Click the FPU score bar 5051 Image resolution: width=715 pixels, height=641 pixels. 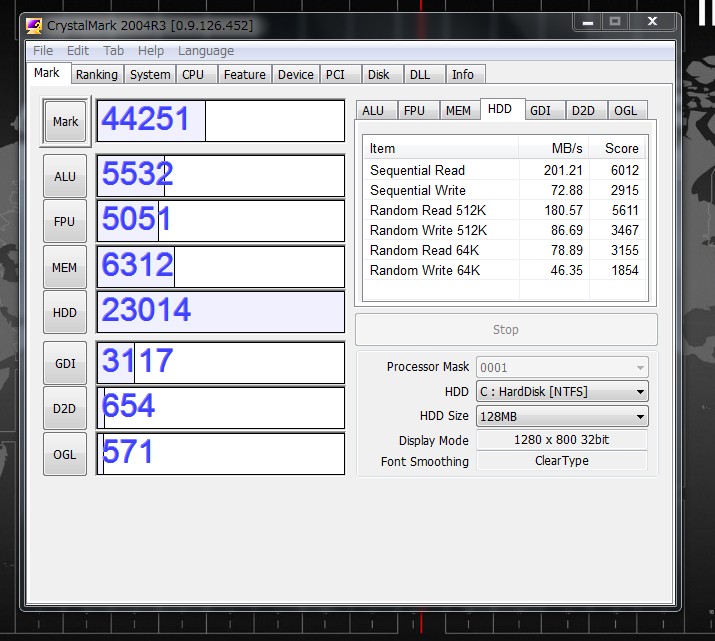pyautogui.click(x=221, y=221)
